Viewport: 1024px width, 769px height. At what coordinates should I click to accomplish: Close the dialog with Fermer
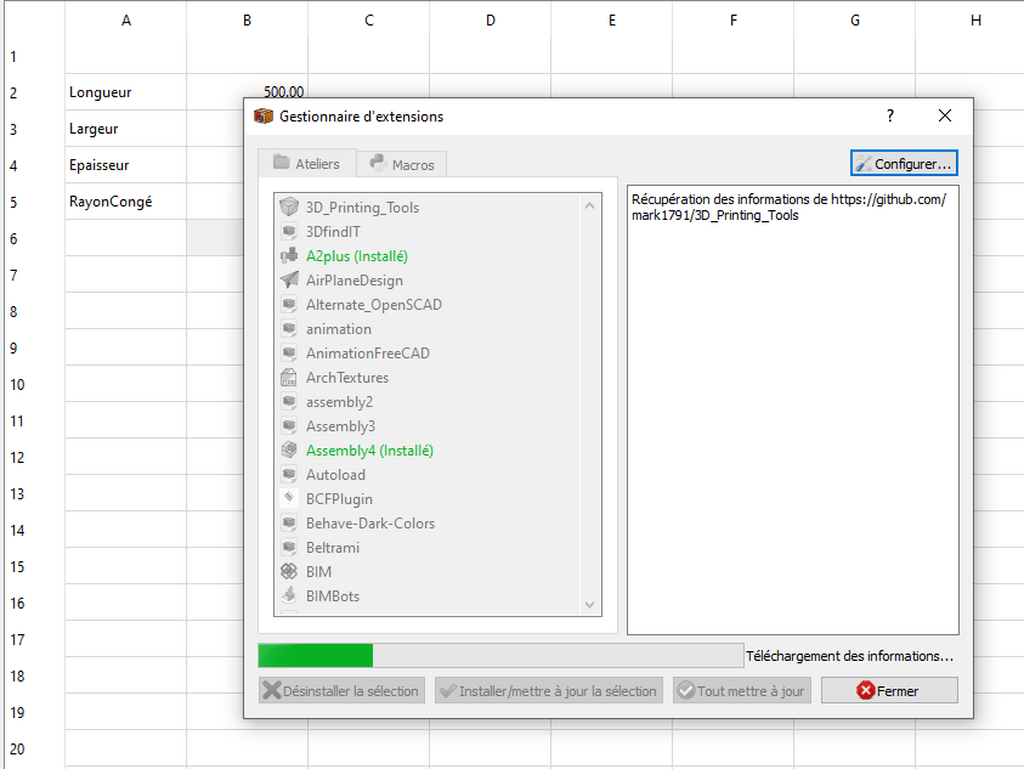click(889, 691)
